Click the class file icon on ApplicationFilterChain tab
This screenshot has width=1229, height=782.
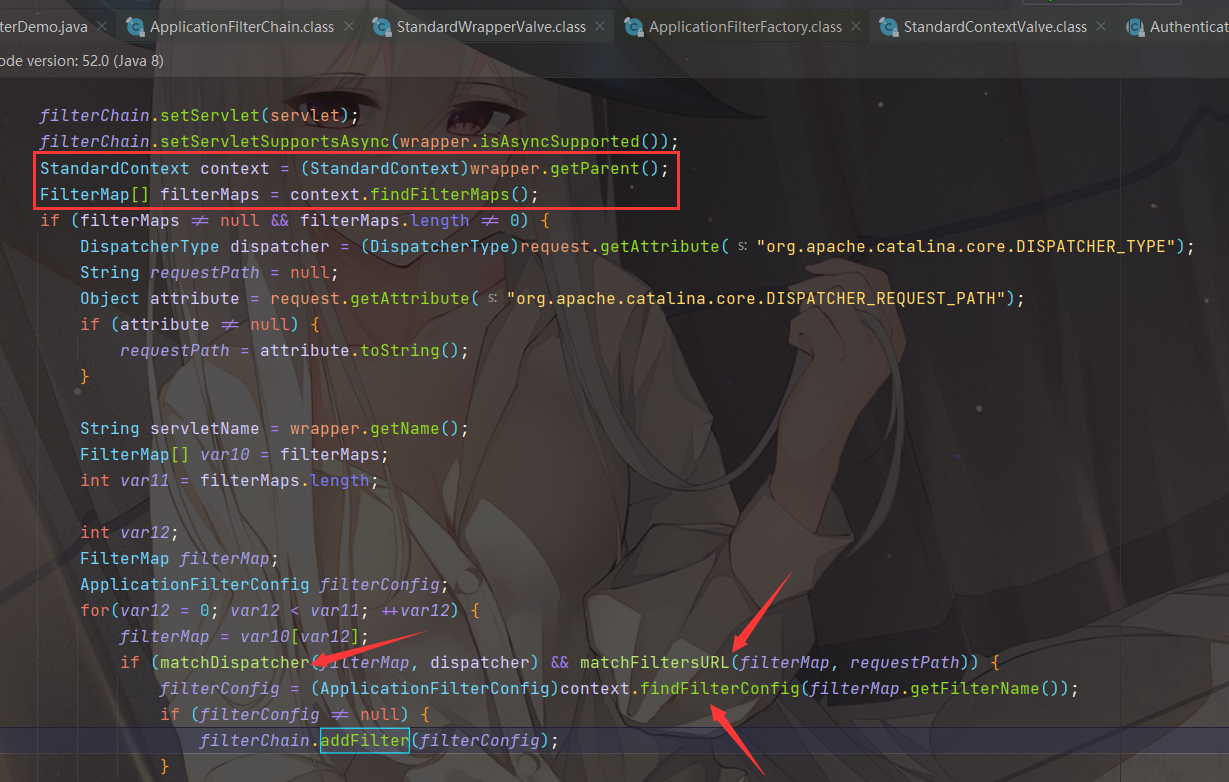coord(134,27)
